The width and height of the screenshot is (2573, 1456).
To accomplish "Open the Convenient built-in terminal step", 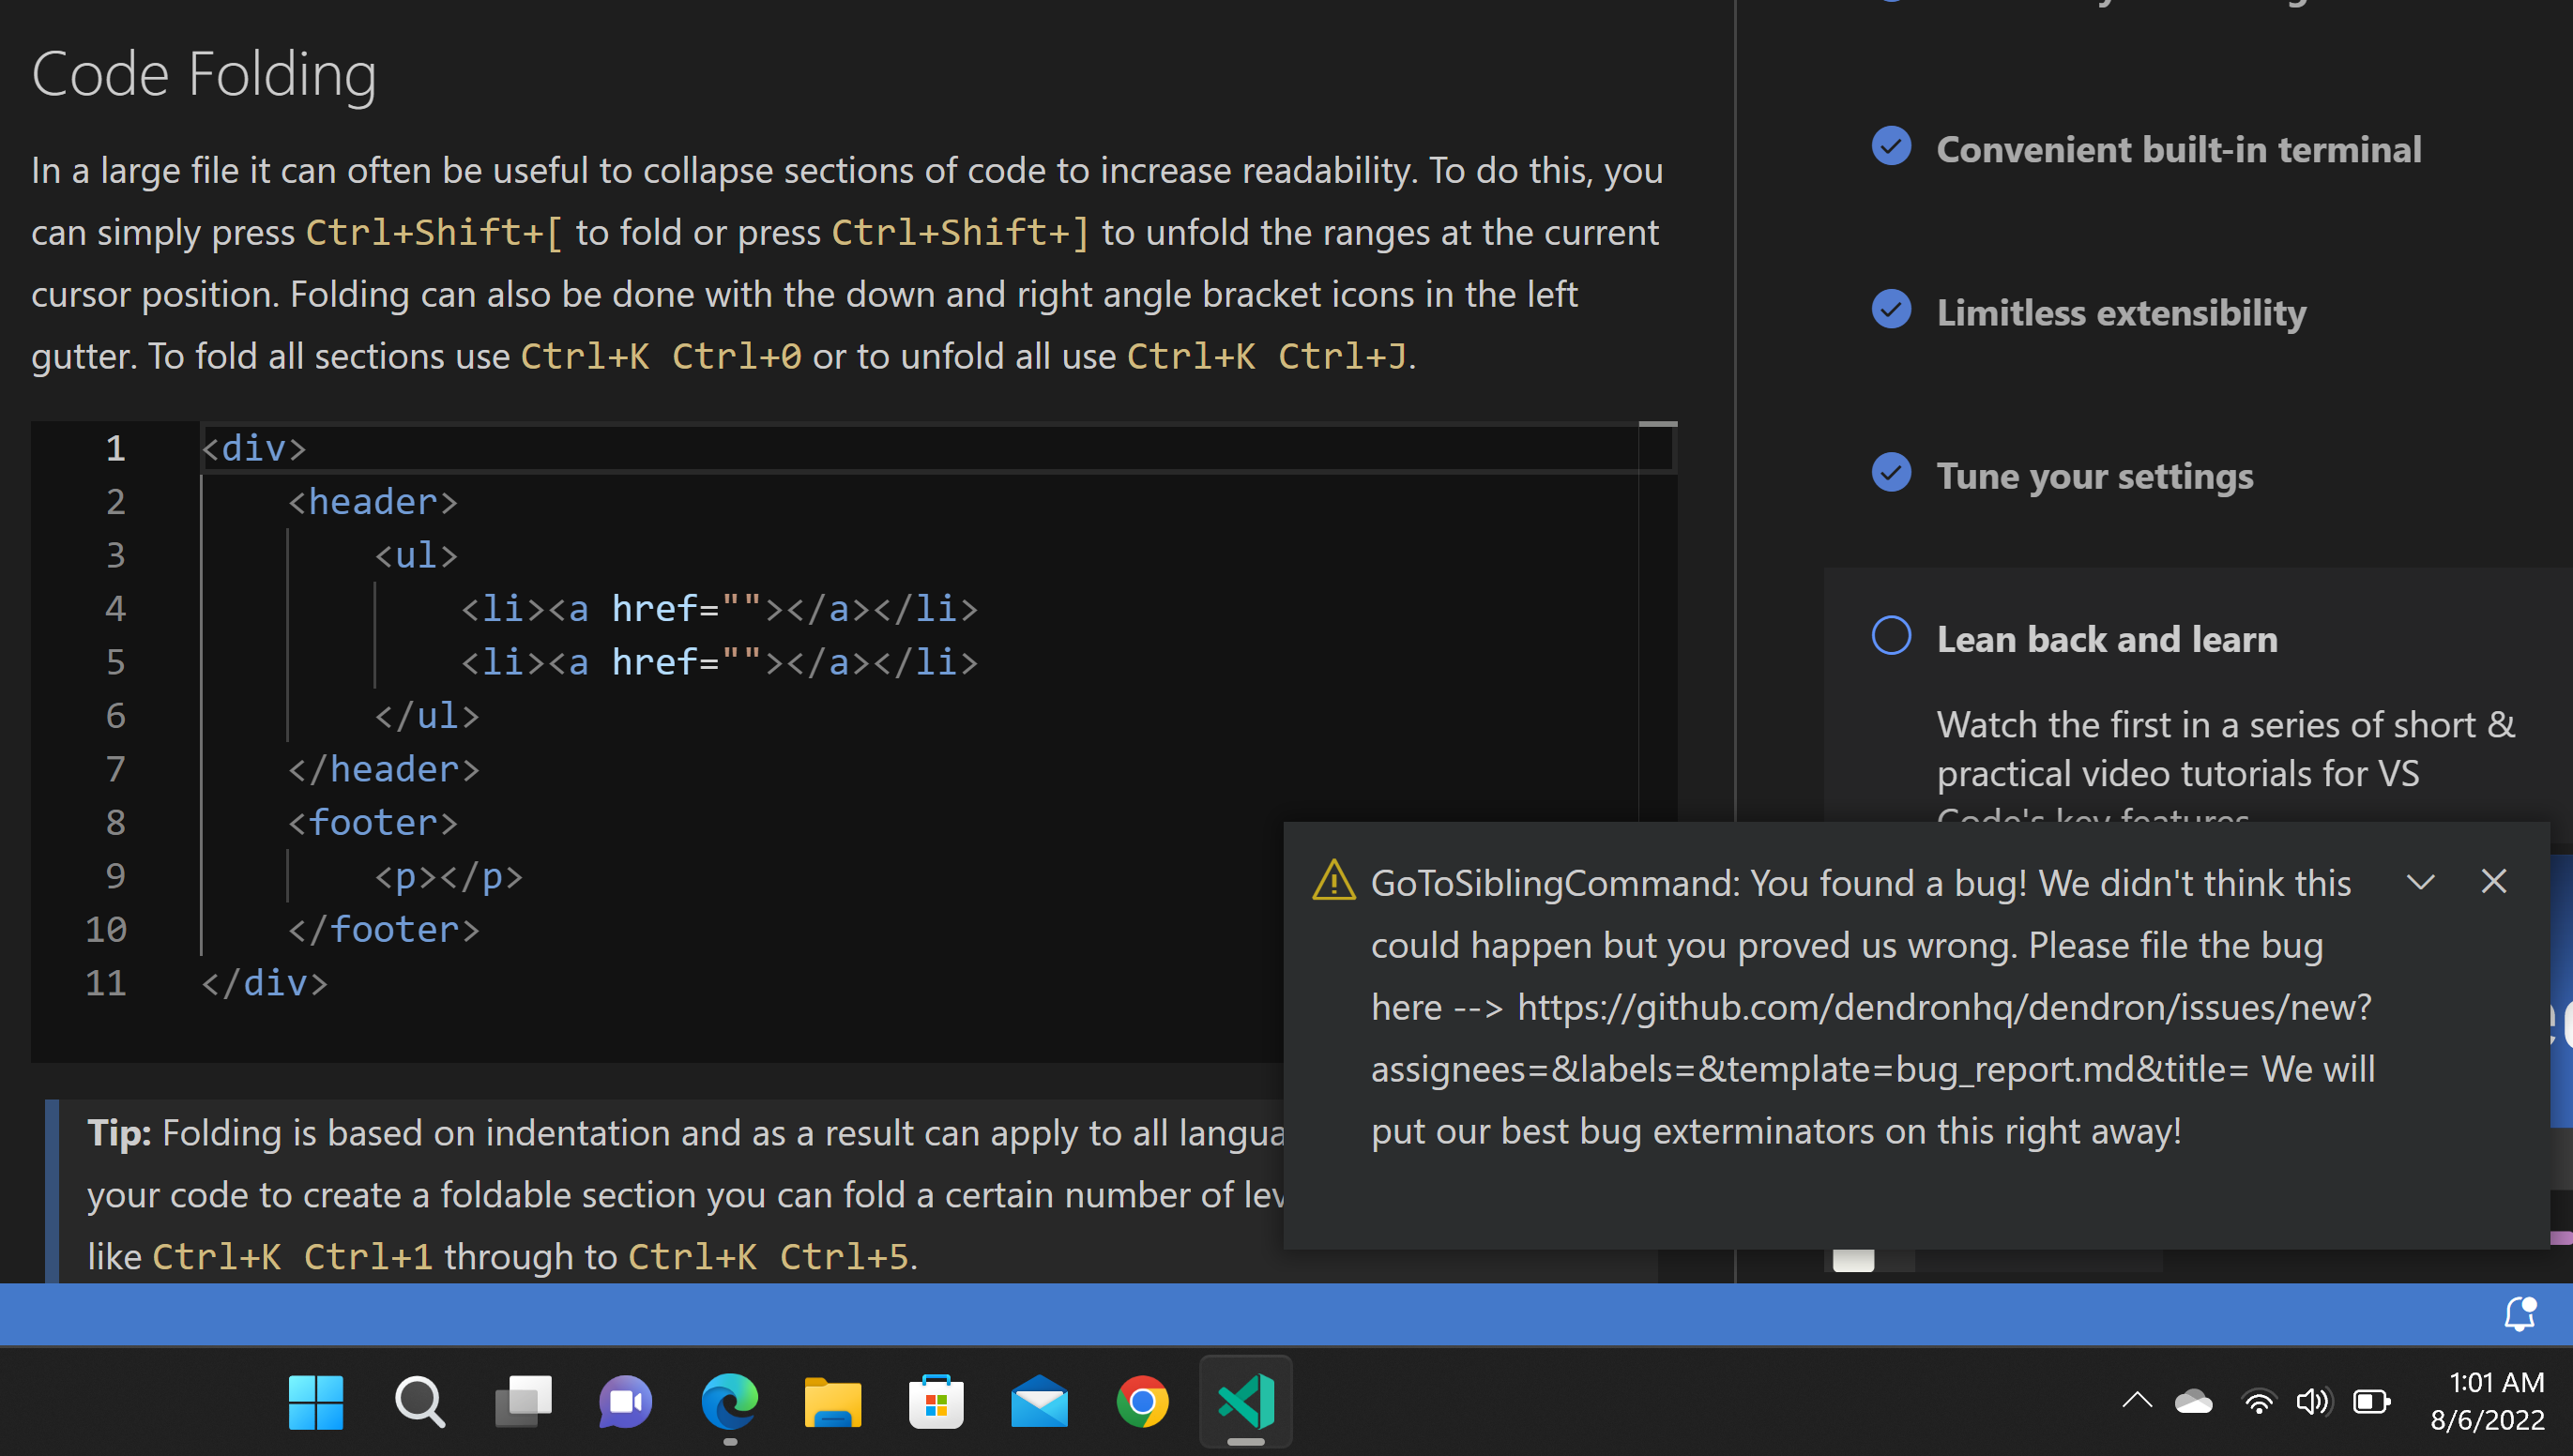I will point(2178,150).
